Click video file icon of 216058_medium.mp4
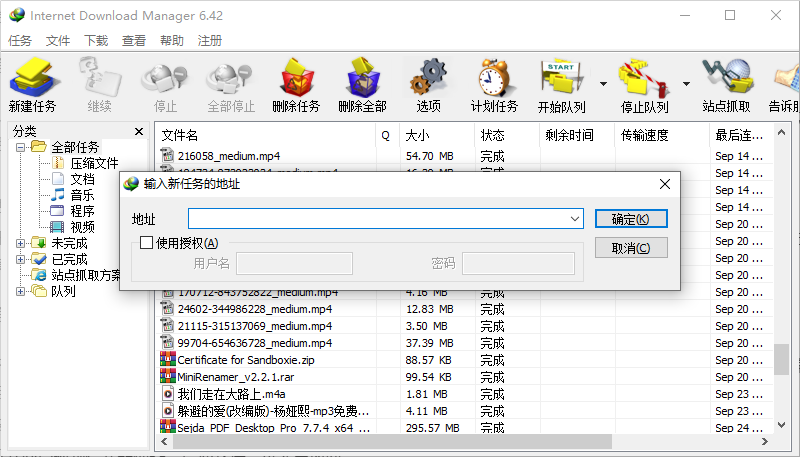Image resolution: width=800 pixels, height=457 pixels. click(x=167, y=155)
